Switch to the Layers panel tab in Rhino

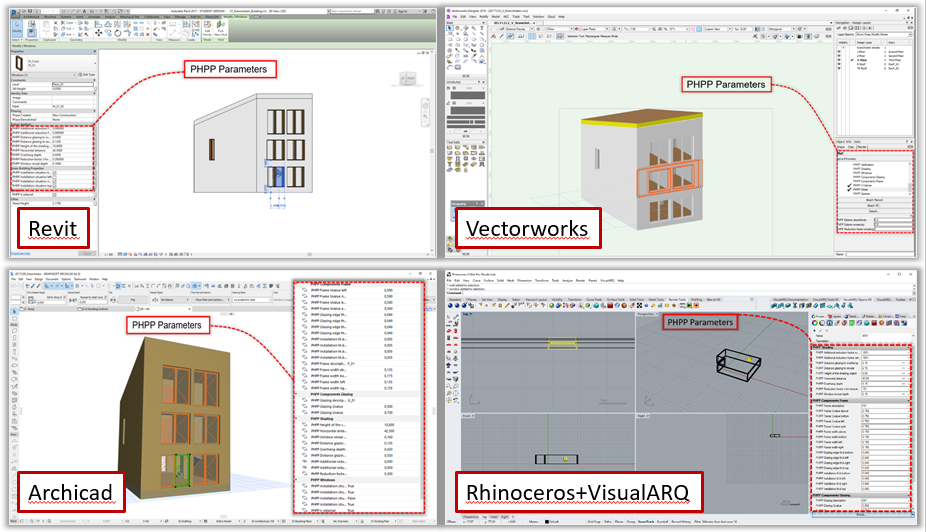point(835,316)
